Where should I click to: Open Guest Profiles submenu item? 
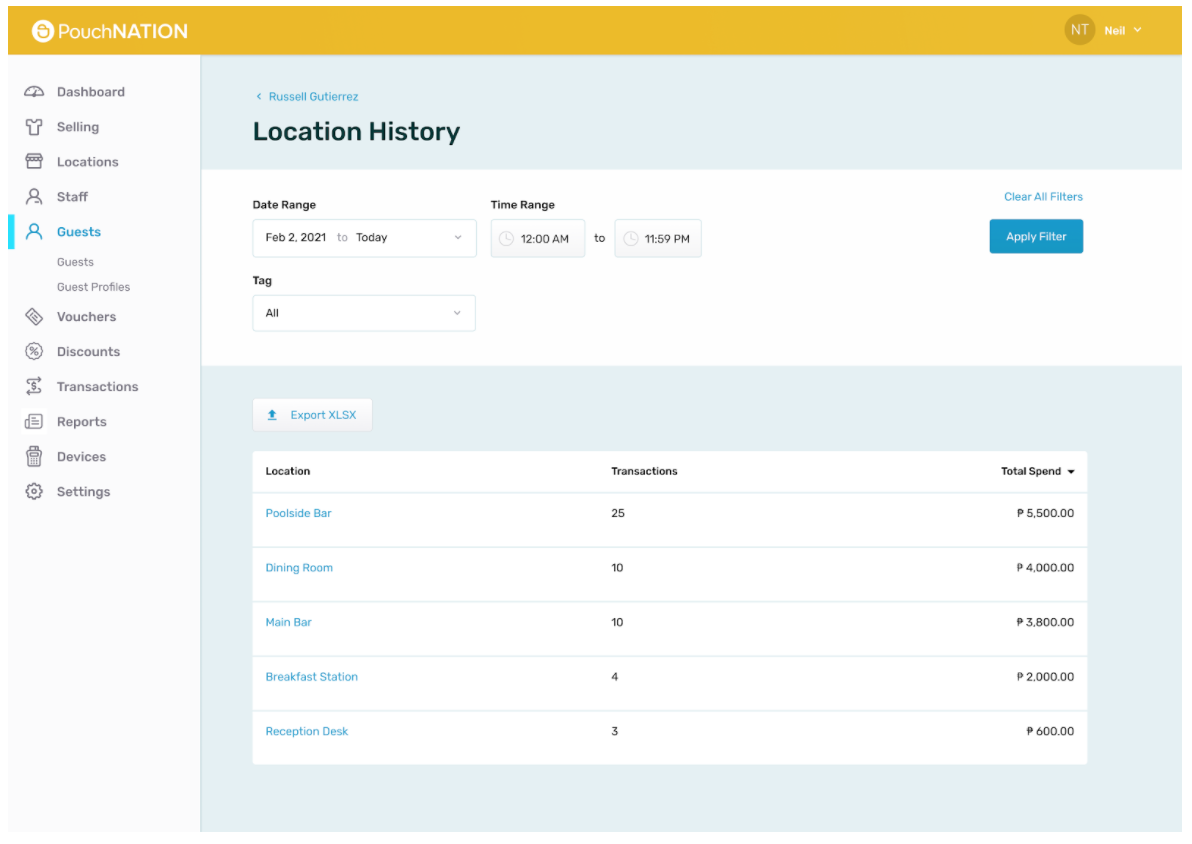[x=94, y=287]
